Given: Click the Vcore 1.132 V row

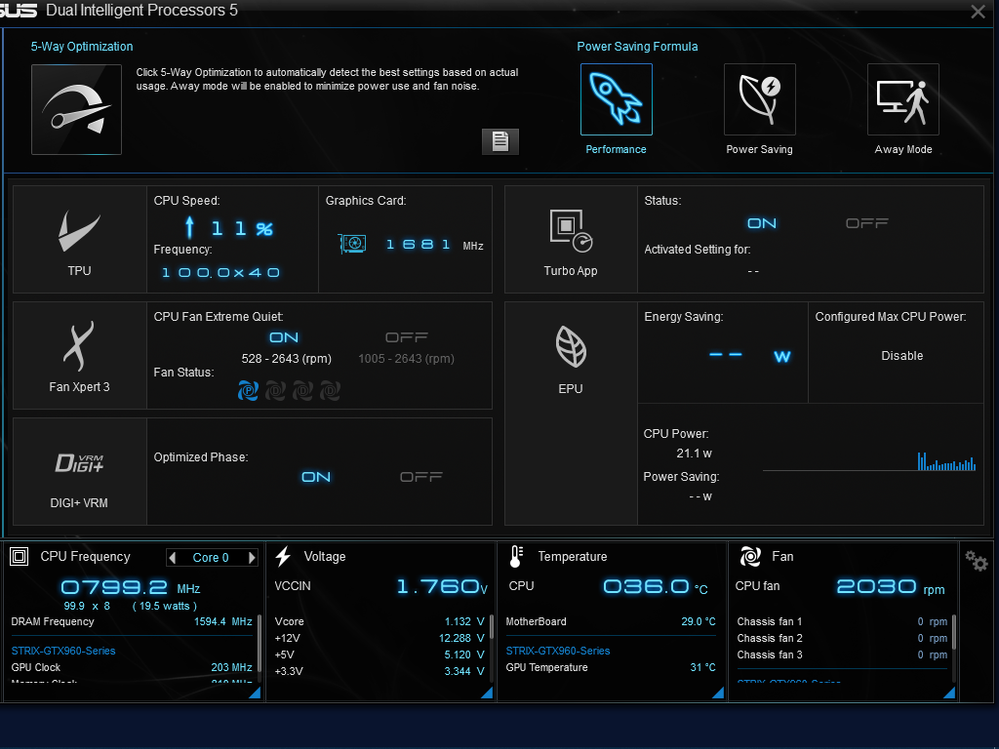Looking at the screenshot, I should coord(380,622).
